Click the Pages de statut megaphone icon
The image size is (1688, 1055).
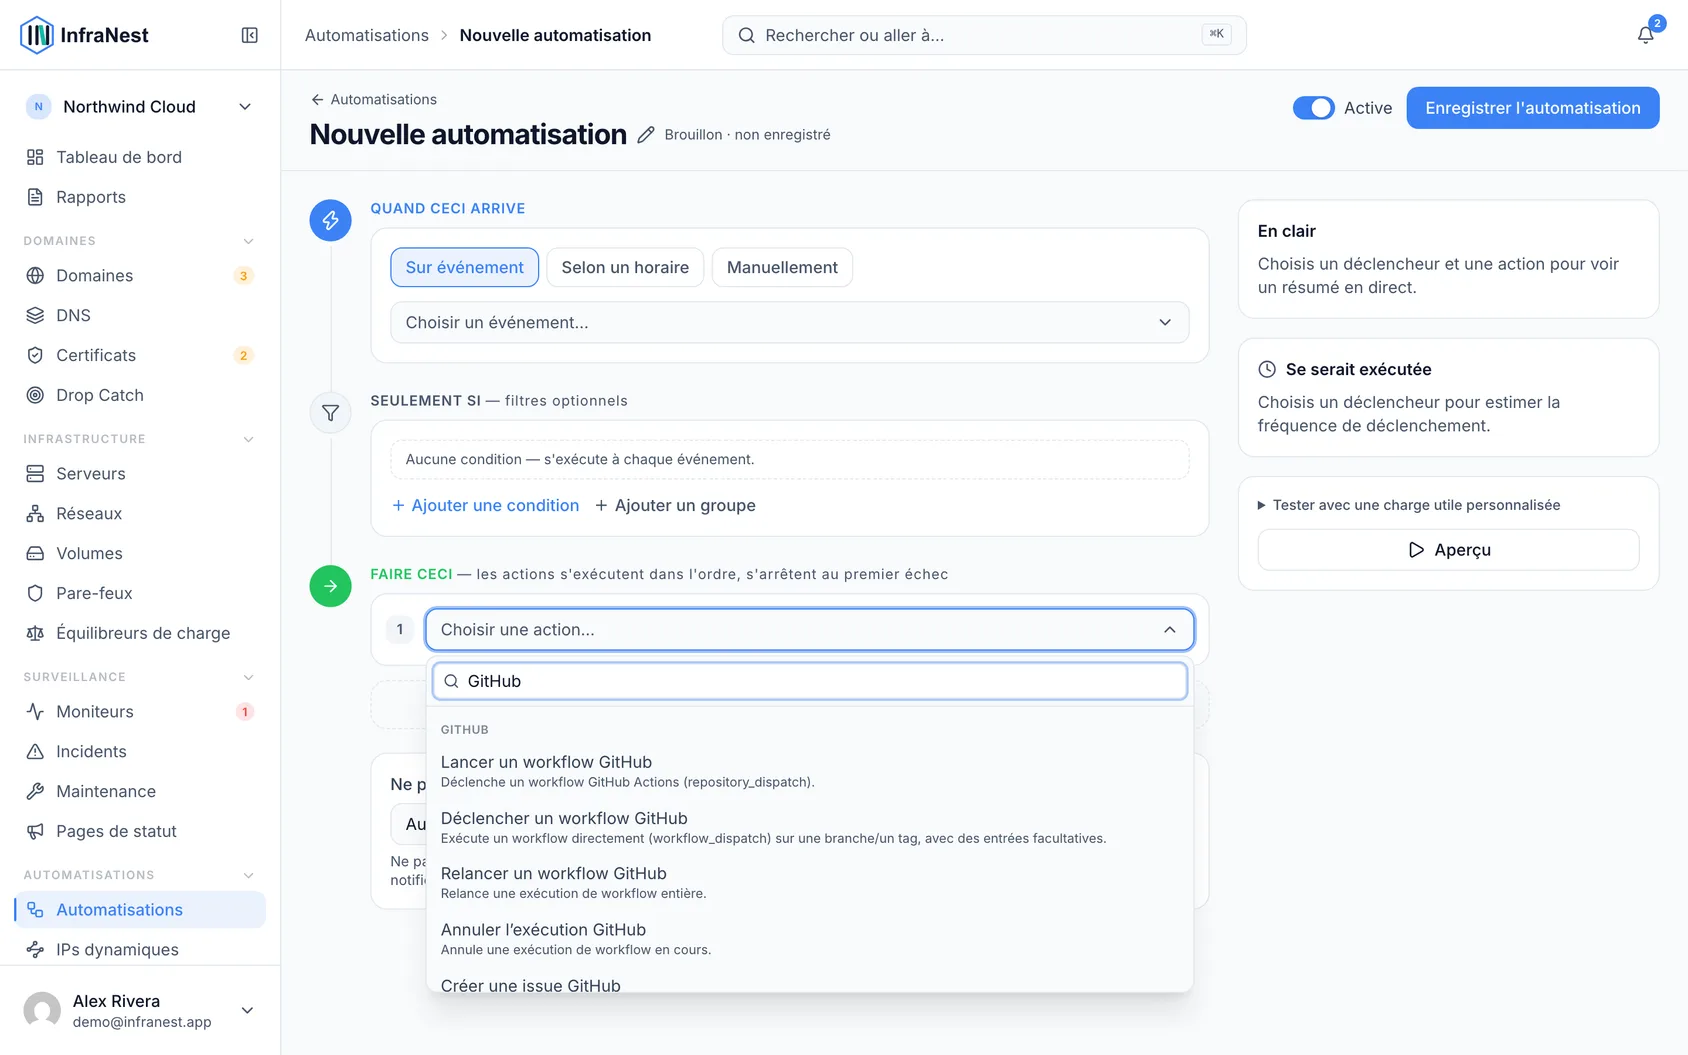pyautogui.click(x=35, y=831)
